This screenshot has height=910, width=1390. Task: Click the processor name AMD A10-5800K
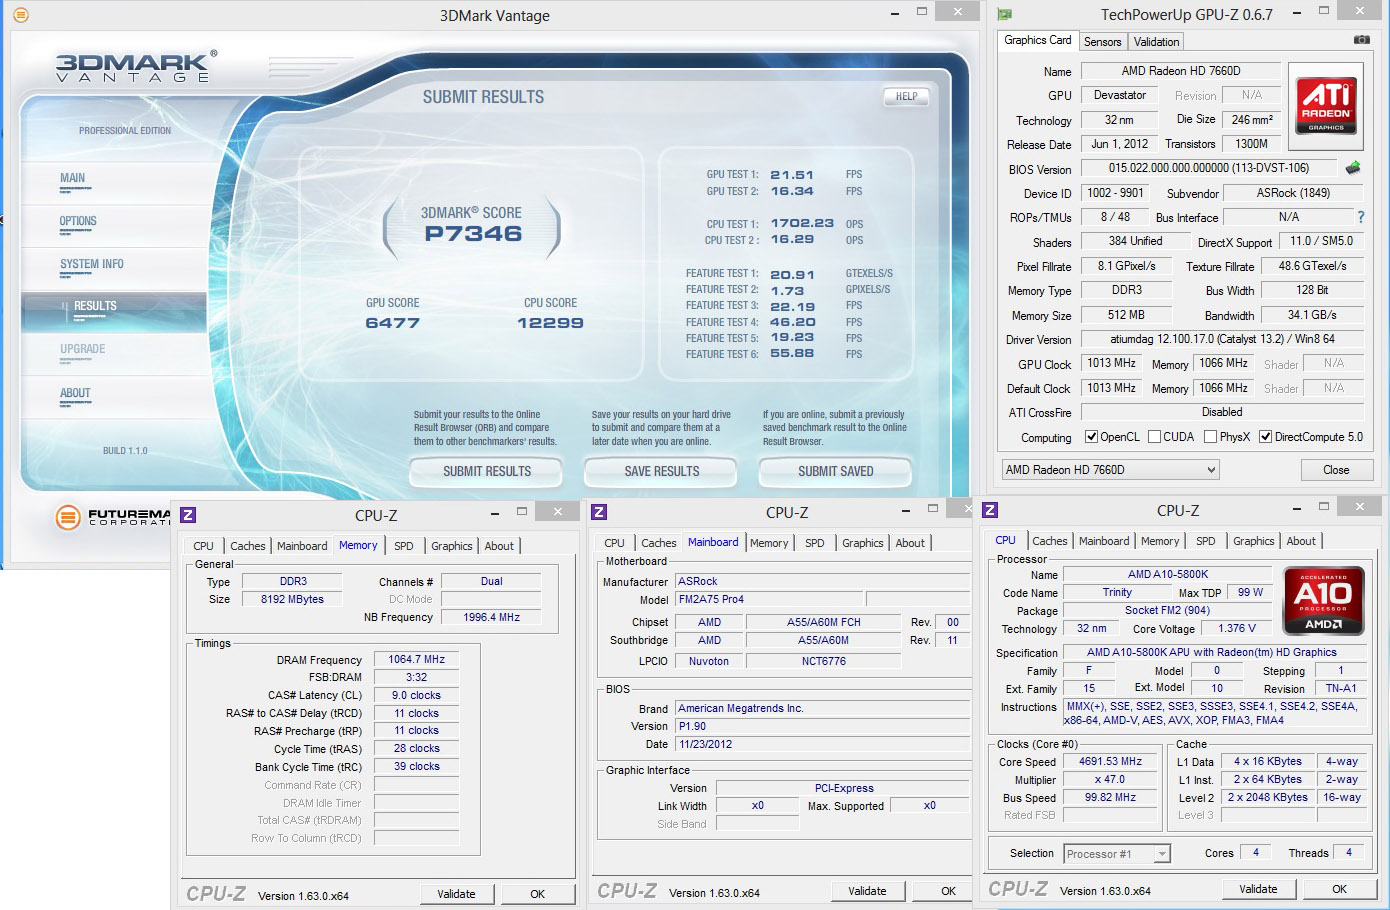(x=1167, y=575)
